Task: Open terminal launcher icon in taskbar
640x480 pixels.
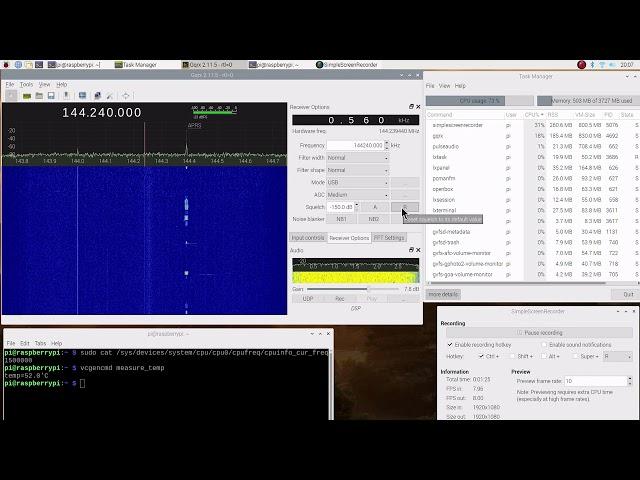Action: pos(39,64)
